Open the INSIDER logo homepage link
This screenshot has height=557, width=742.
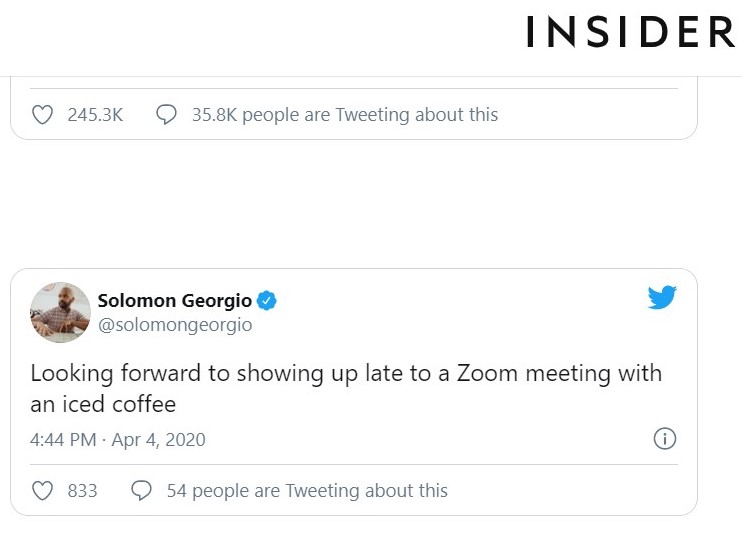[x=630, y=33]
